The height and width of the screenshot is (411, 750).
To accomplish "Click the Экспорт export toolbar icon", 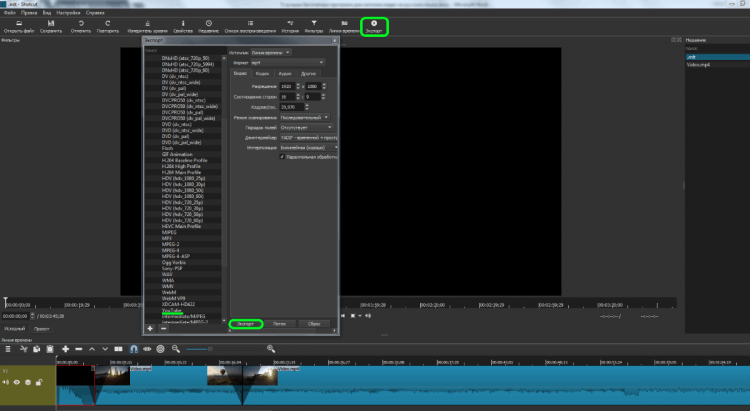I will click(374, 26).
